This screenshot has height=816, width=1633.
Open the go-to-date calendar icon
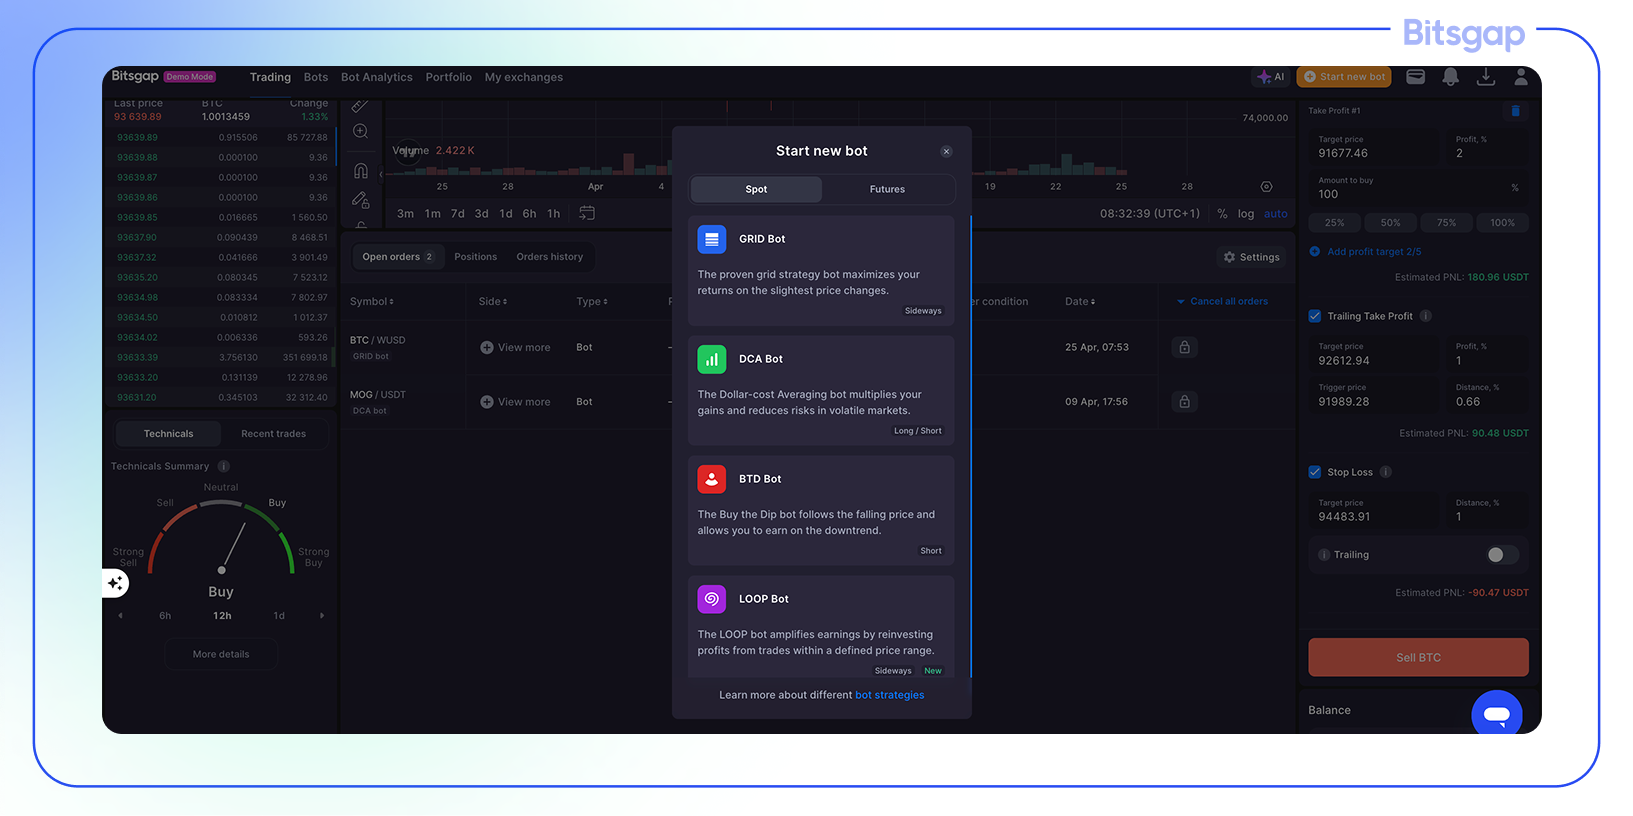point(587,213)
